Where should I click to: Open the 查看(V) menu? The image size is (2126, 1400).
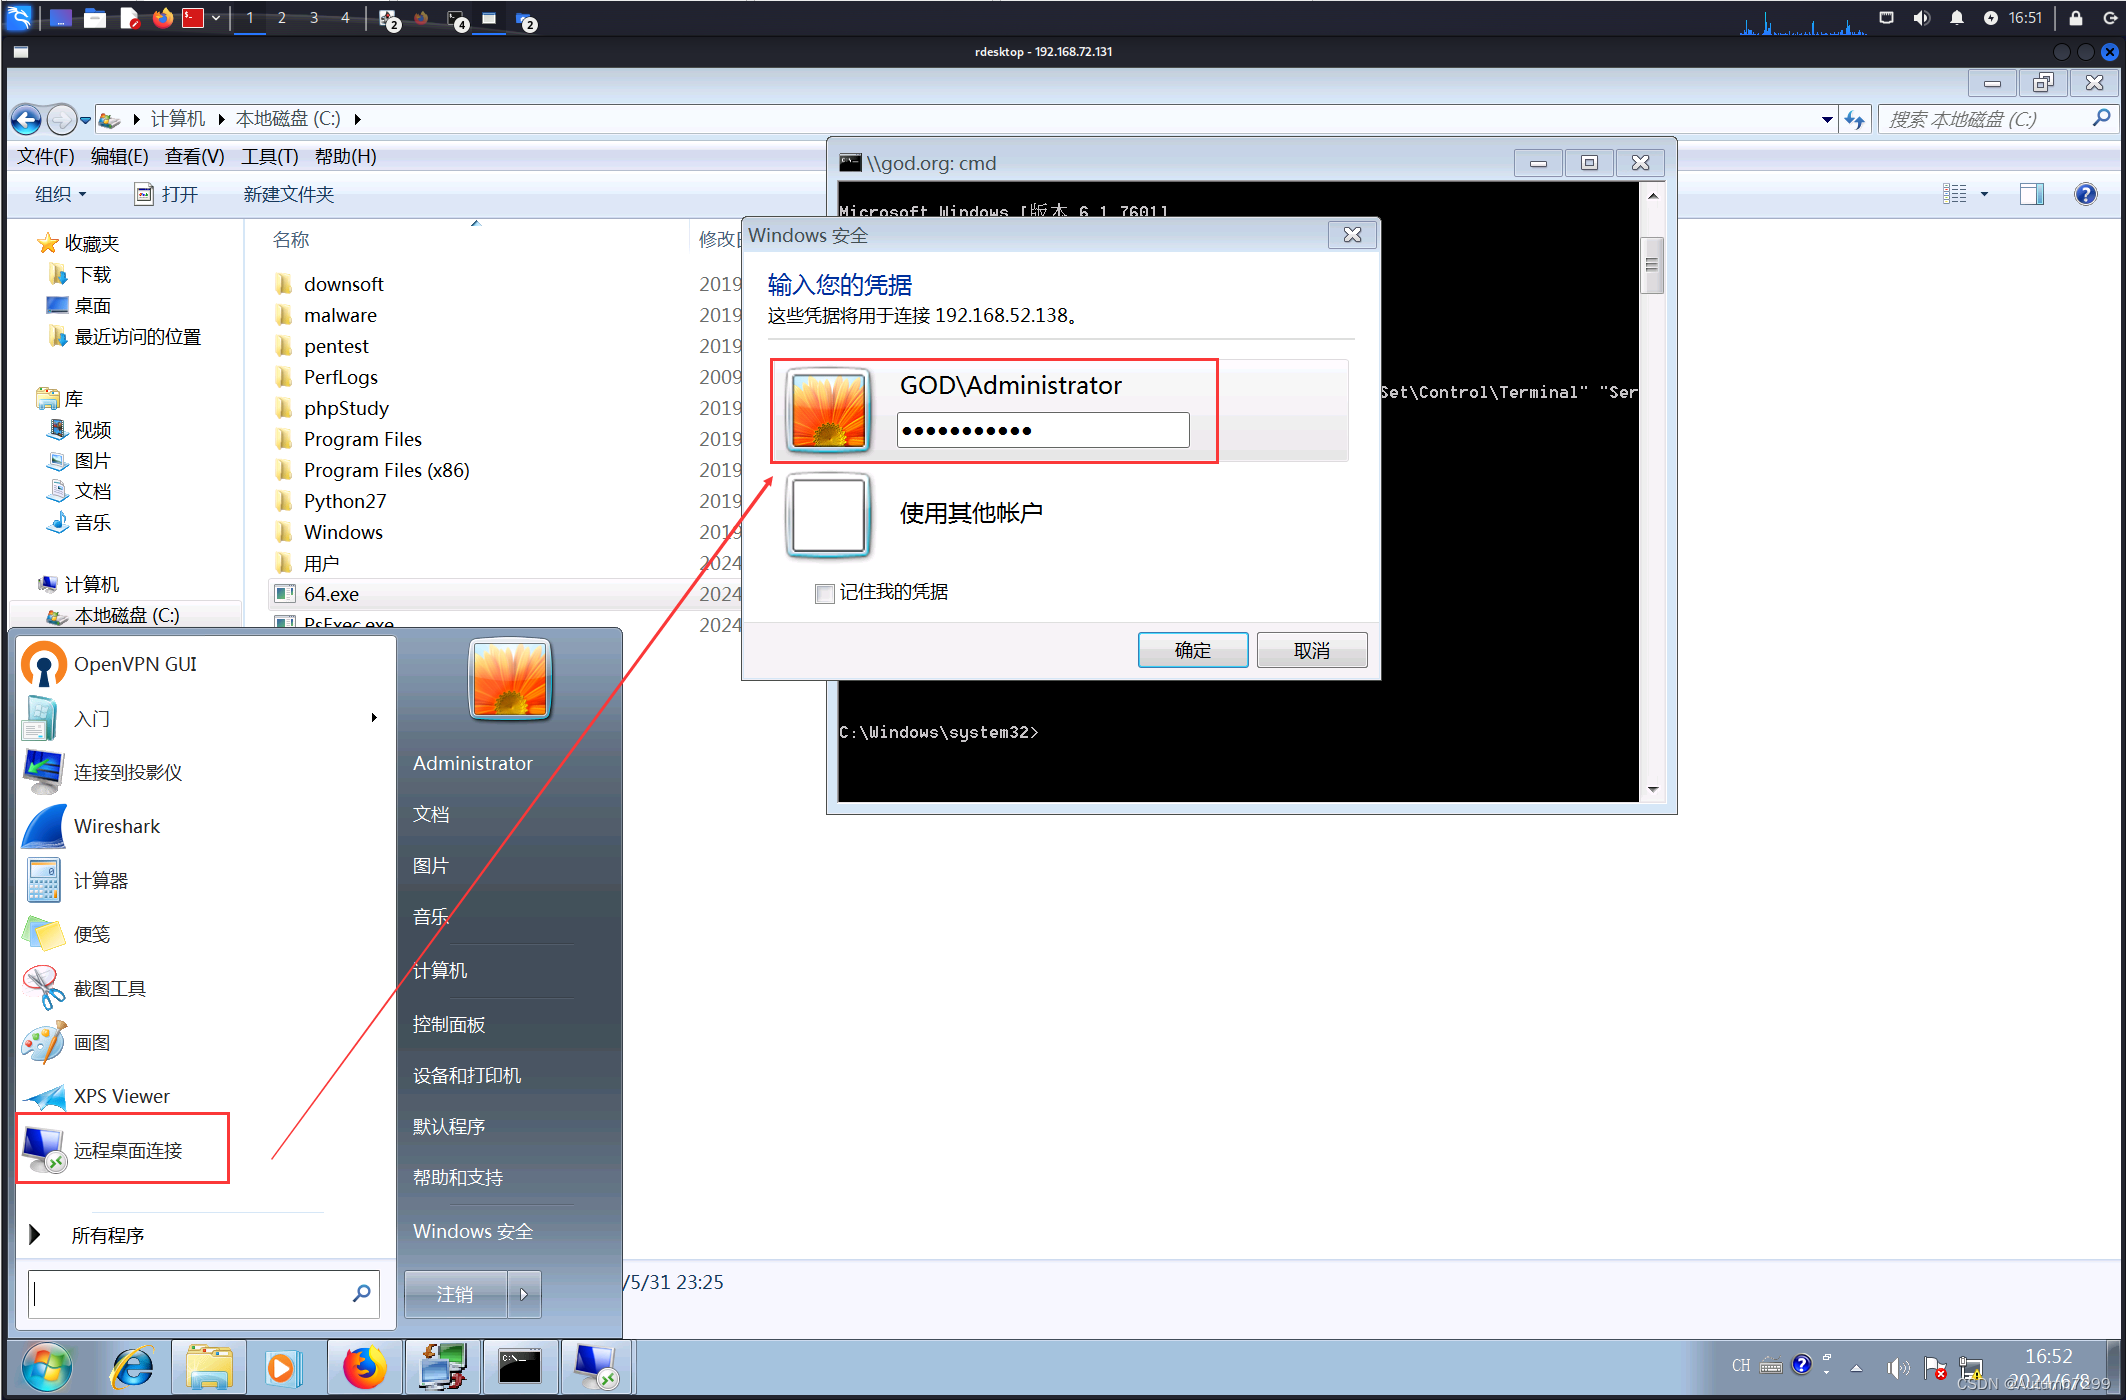coord(194,157)
